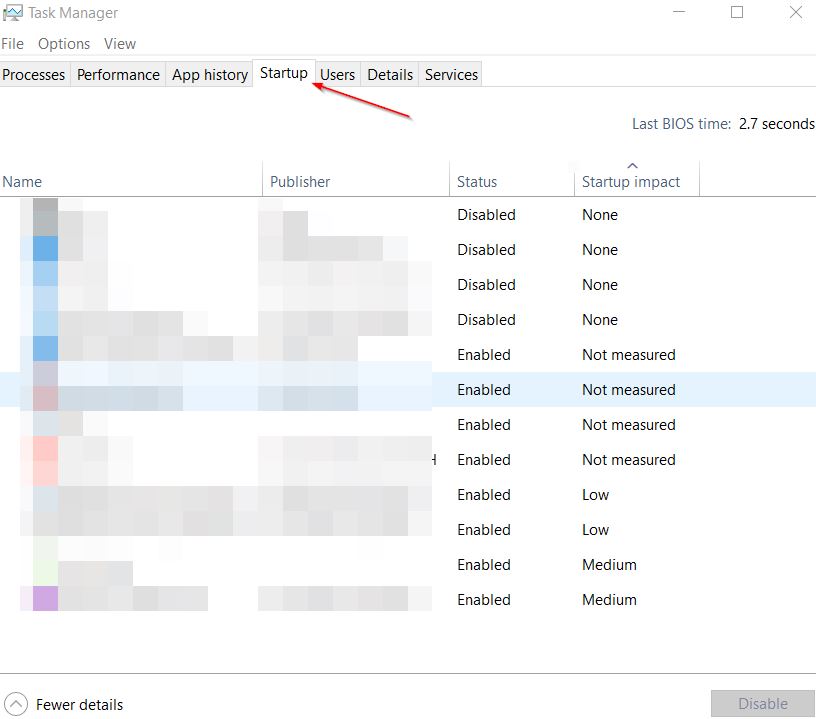Viewport: 816px width, 719px height.
Task: Click the Disable button
Action: [762, 703]
